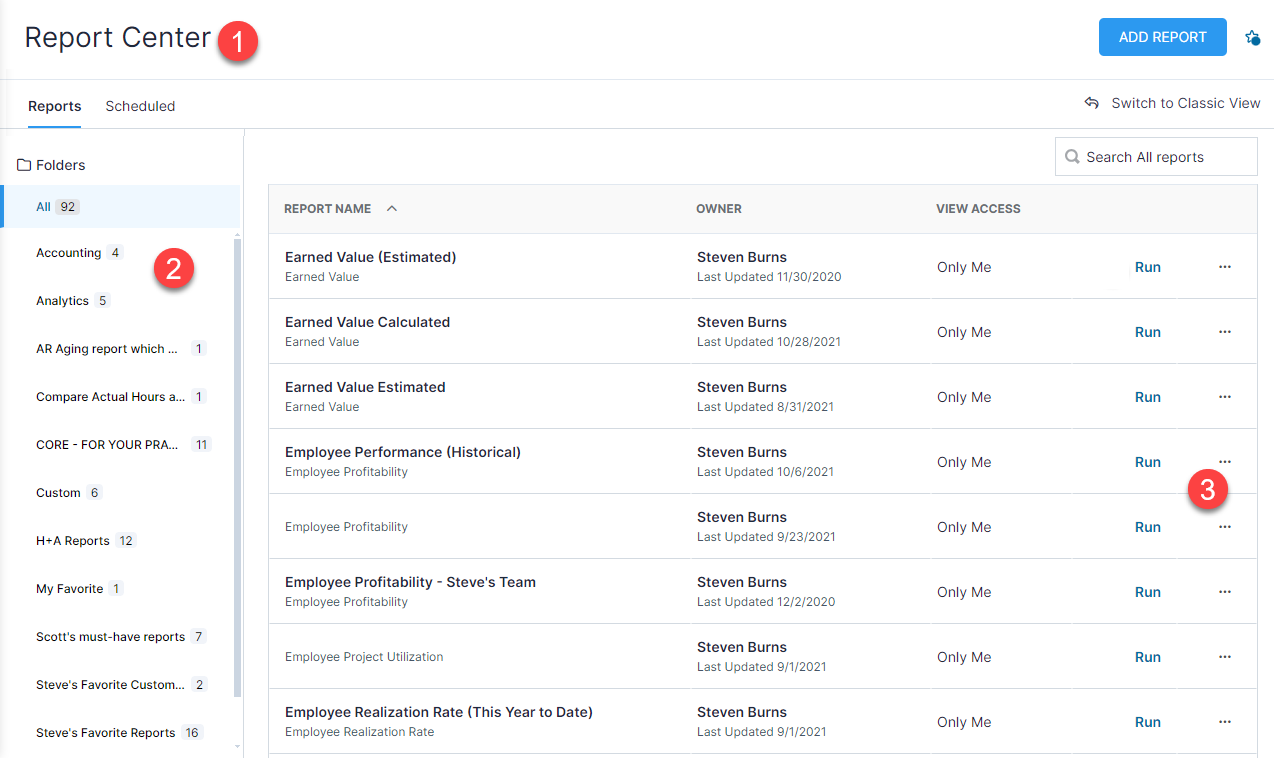The height and width of the screenshot is (758, 1274).
Task: Open the H+A Reports folder
Action: pyautogui.click(x=72, y=541)
